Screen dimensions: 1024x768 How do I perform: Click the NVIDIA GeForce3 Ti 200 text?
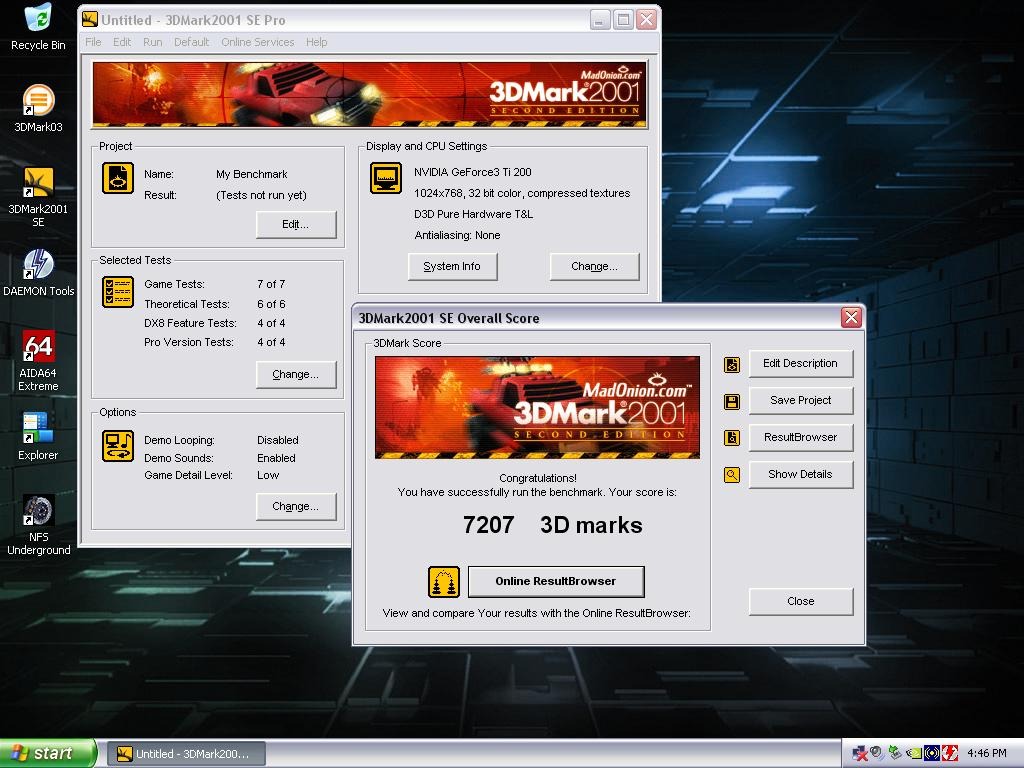click(473, 172)
